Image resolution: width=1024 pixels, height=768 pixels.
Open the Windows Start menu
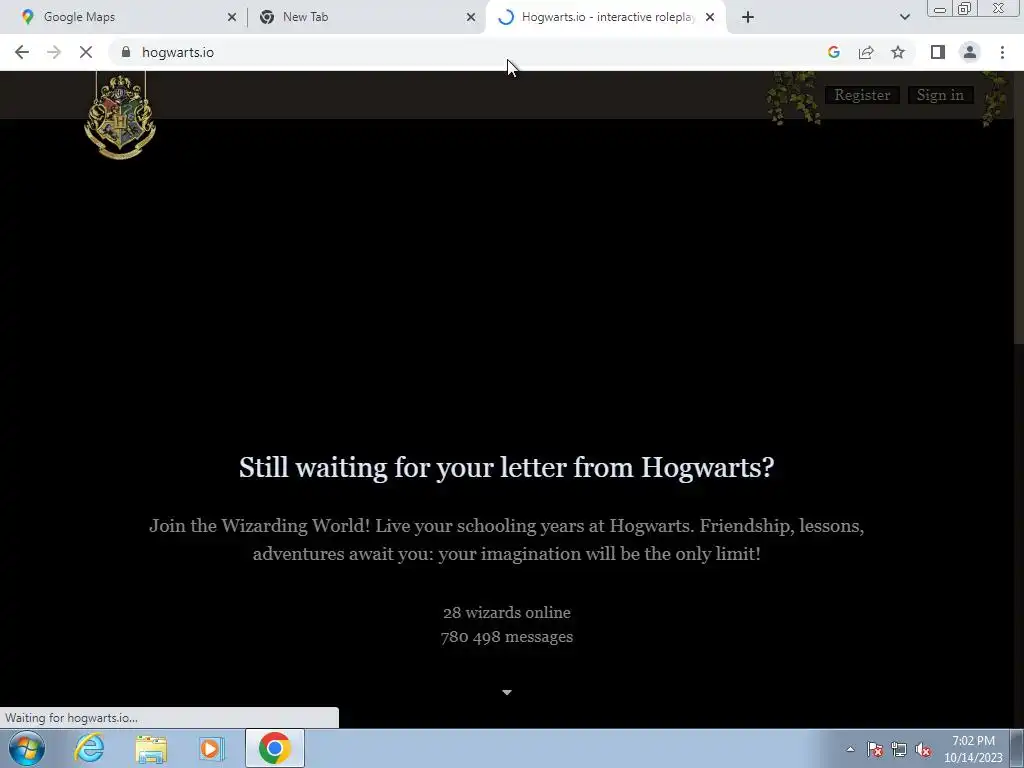[27, 748]
